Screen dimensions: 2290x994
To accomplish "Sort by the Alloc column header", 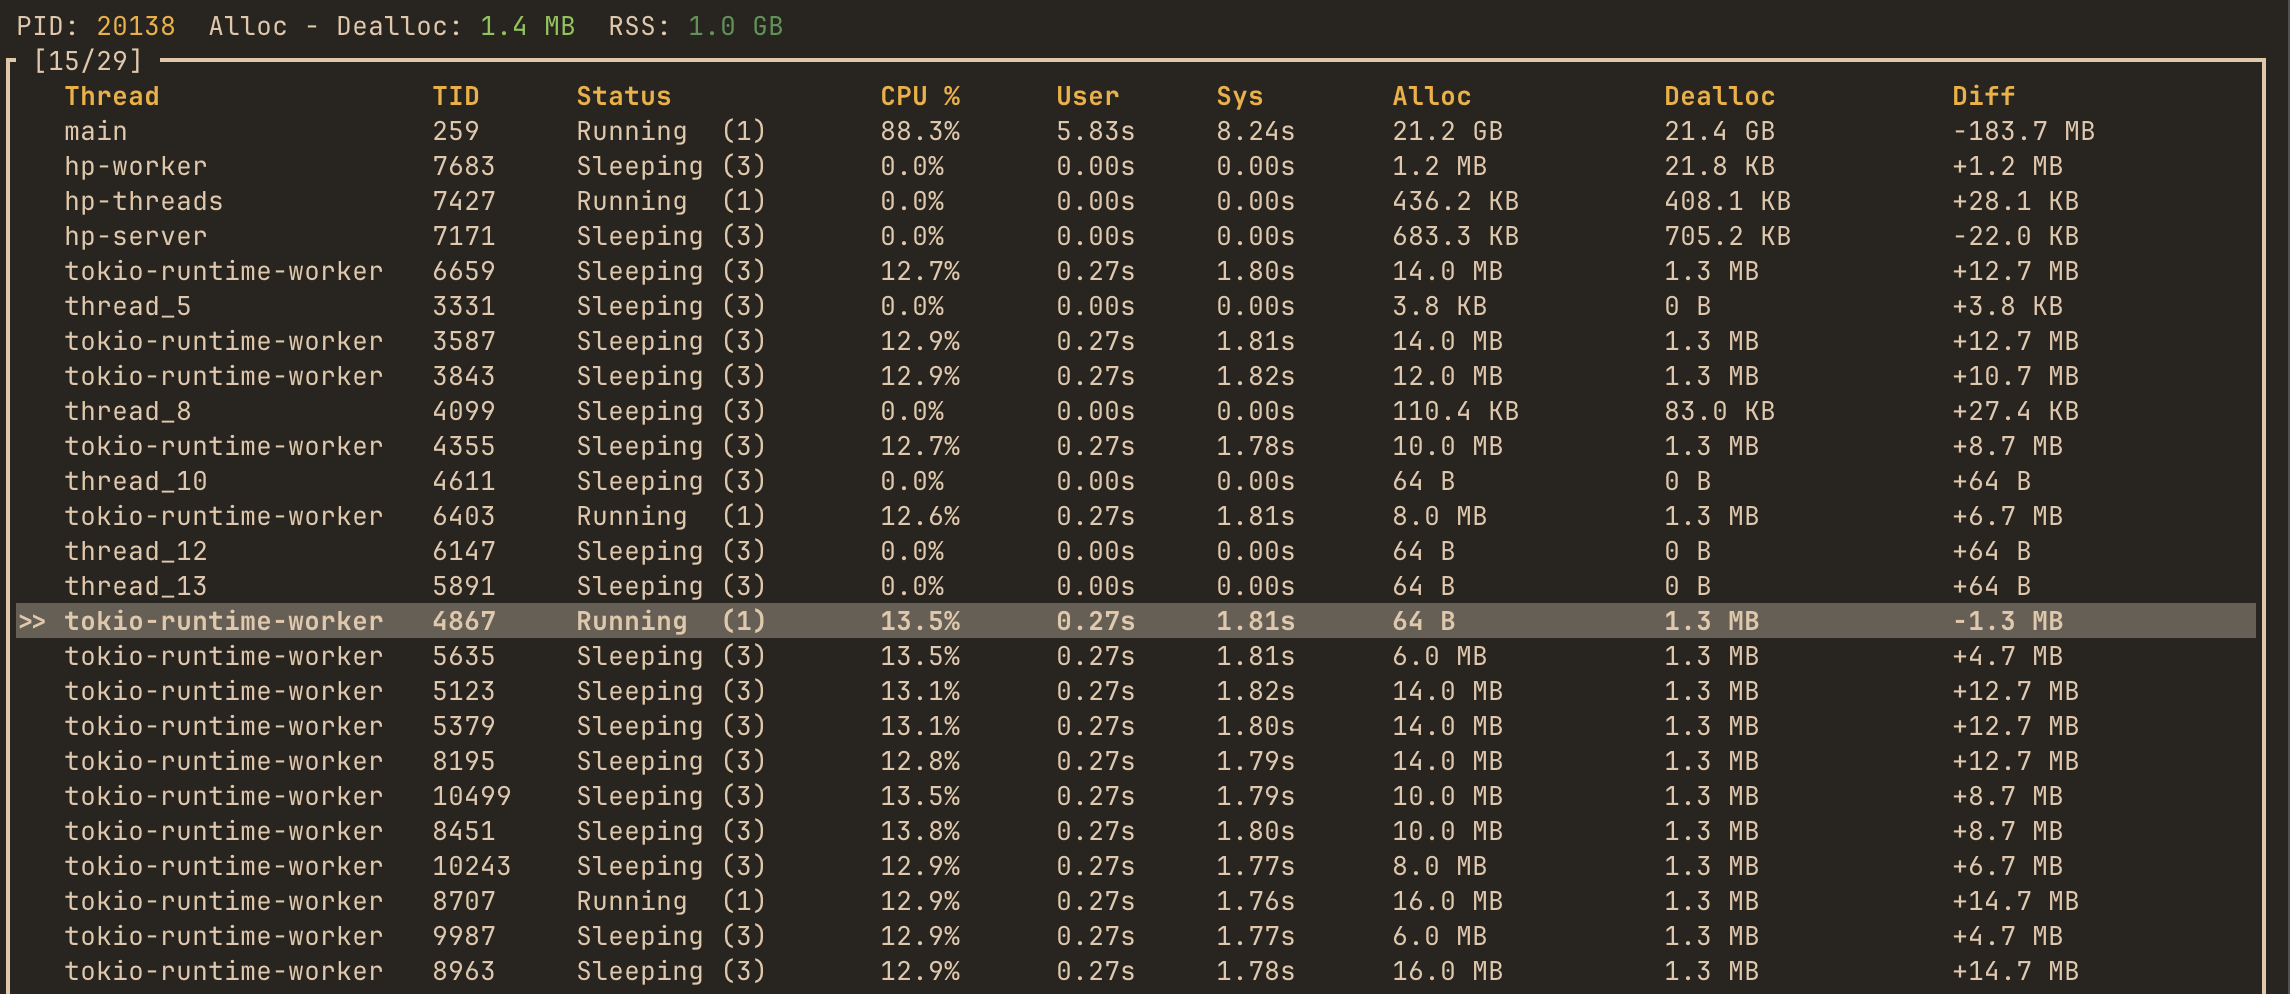I will [1432, 96].
